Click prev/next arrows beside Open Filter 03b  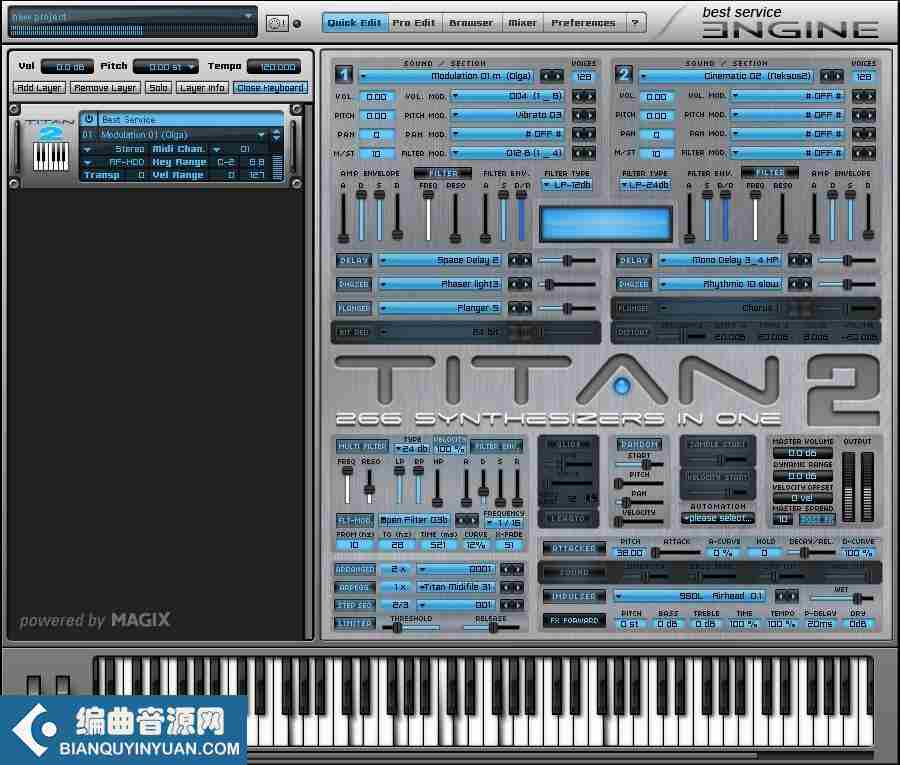click(x=467, y=521)
